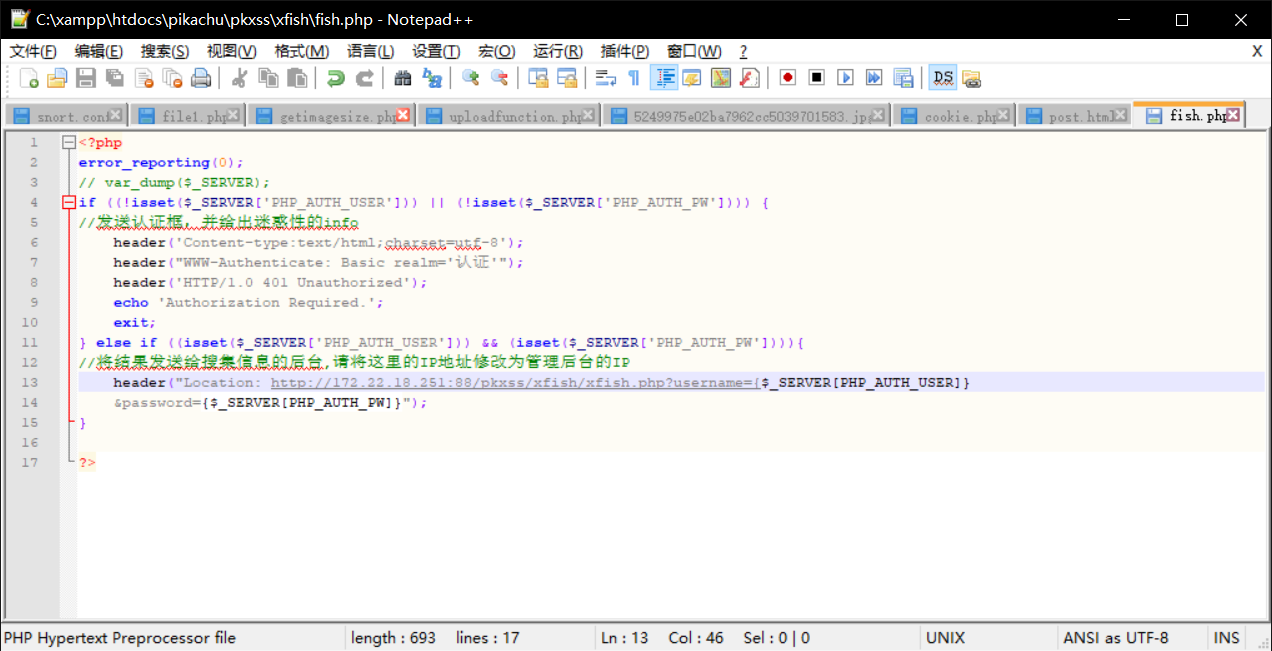Screen dimensions: 1272x651
Task: Collapse the <?php fold on line 1
Action: [68, 142]
